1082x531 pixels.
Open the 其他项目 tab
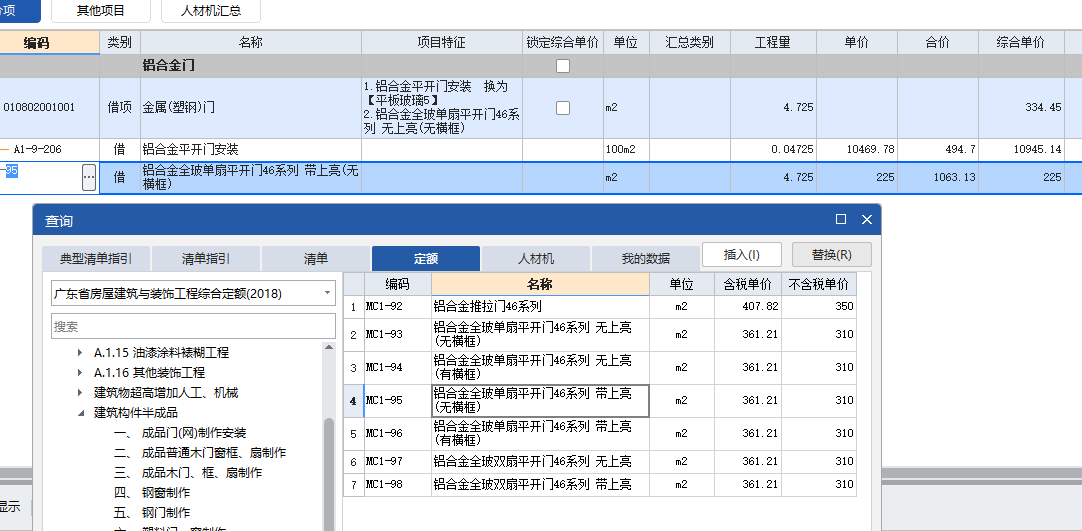101,11
